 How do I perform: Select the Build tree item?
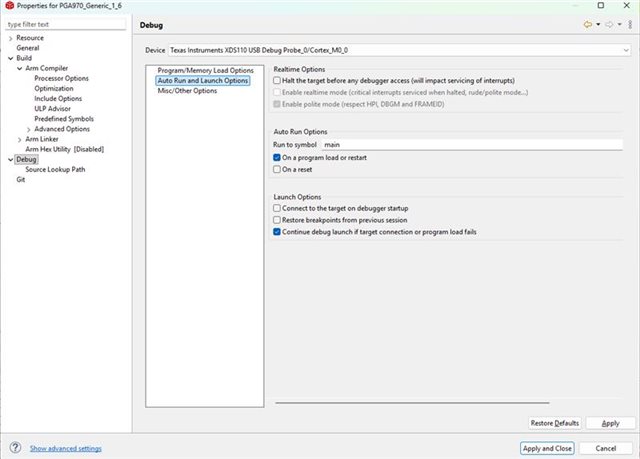[24, 58]
